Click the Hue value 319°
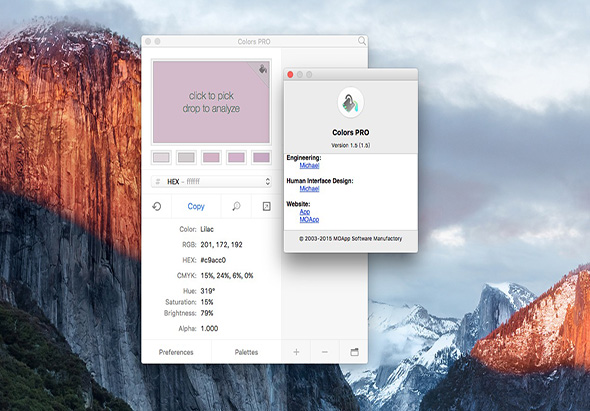The height and width of the screenshot is (411, 590). coord(208,291)
